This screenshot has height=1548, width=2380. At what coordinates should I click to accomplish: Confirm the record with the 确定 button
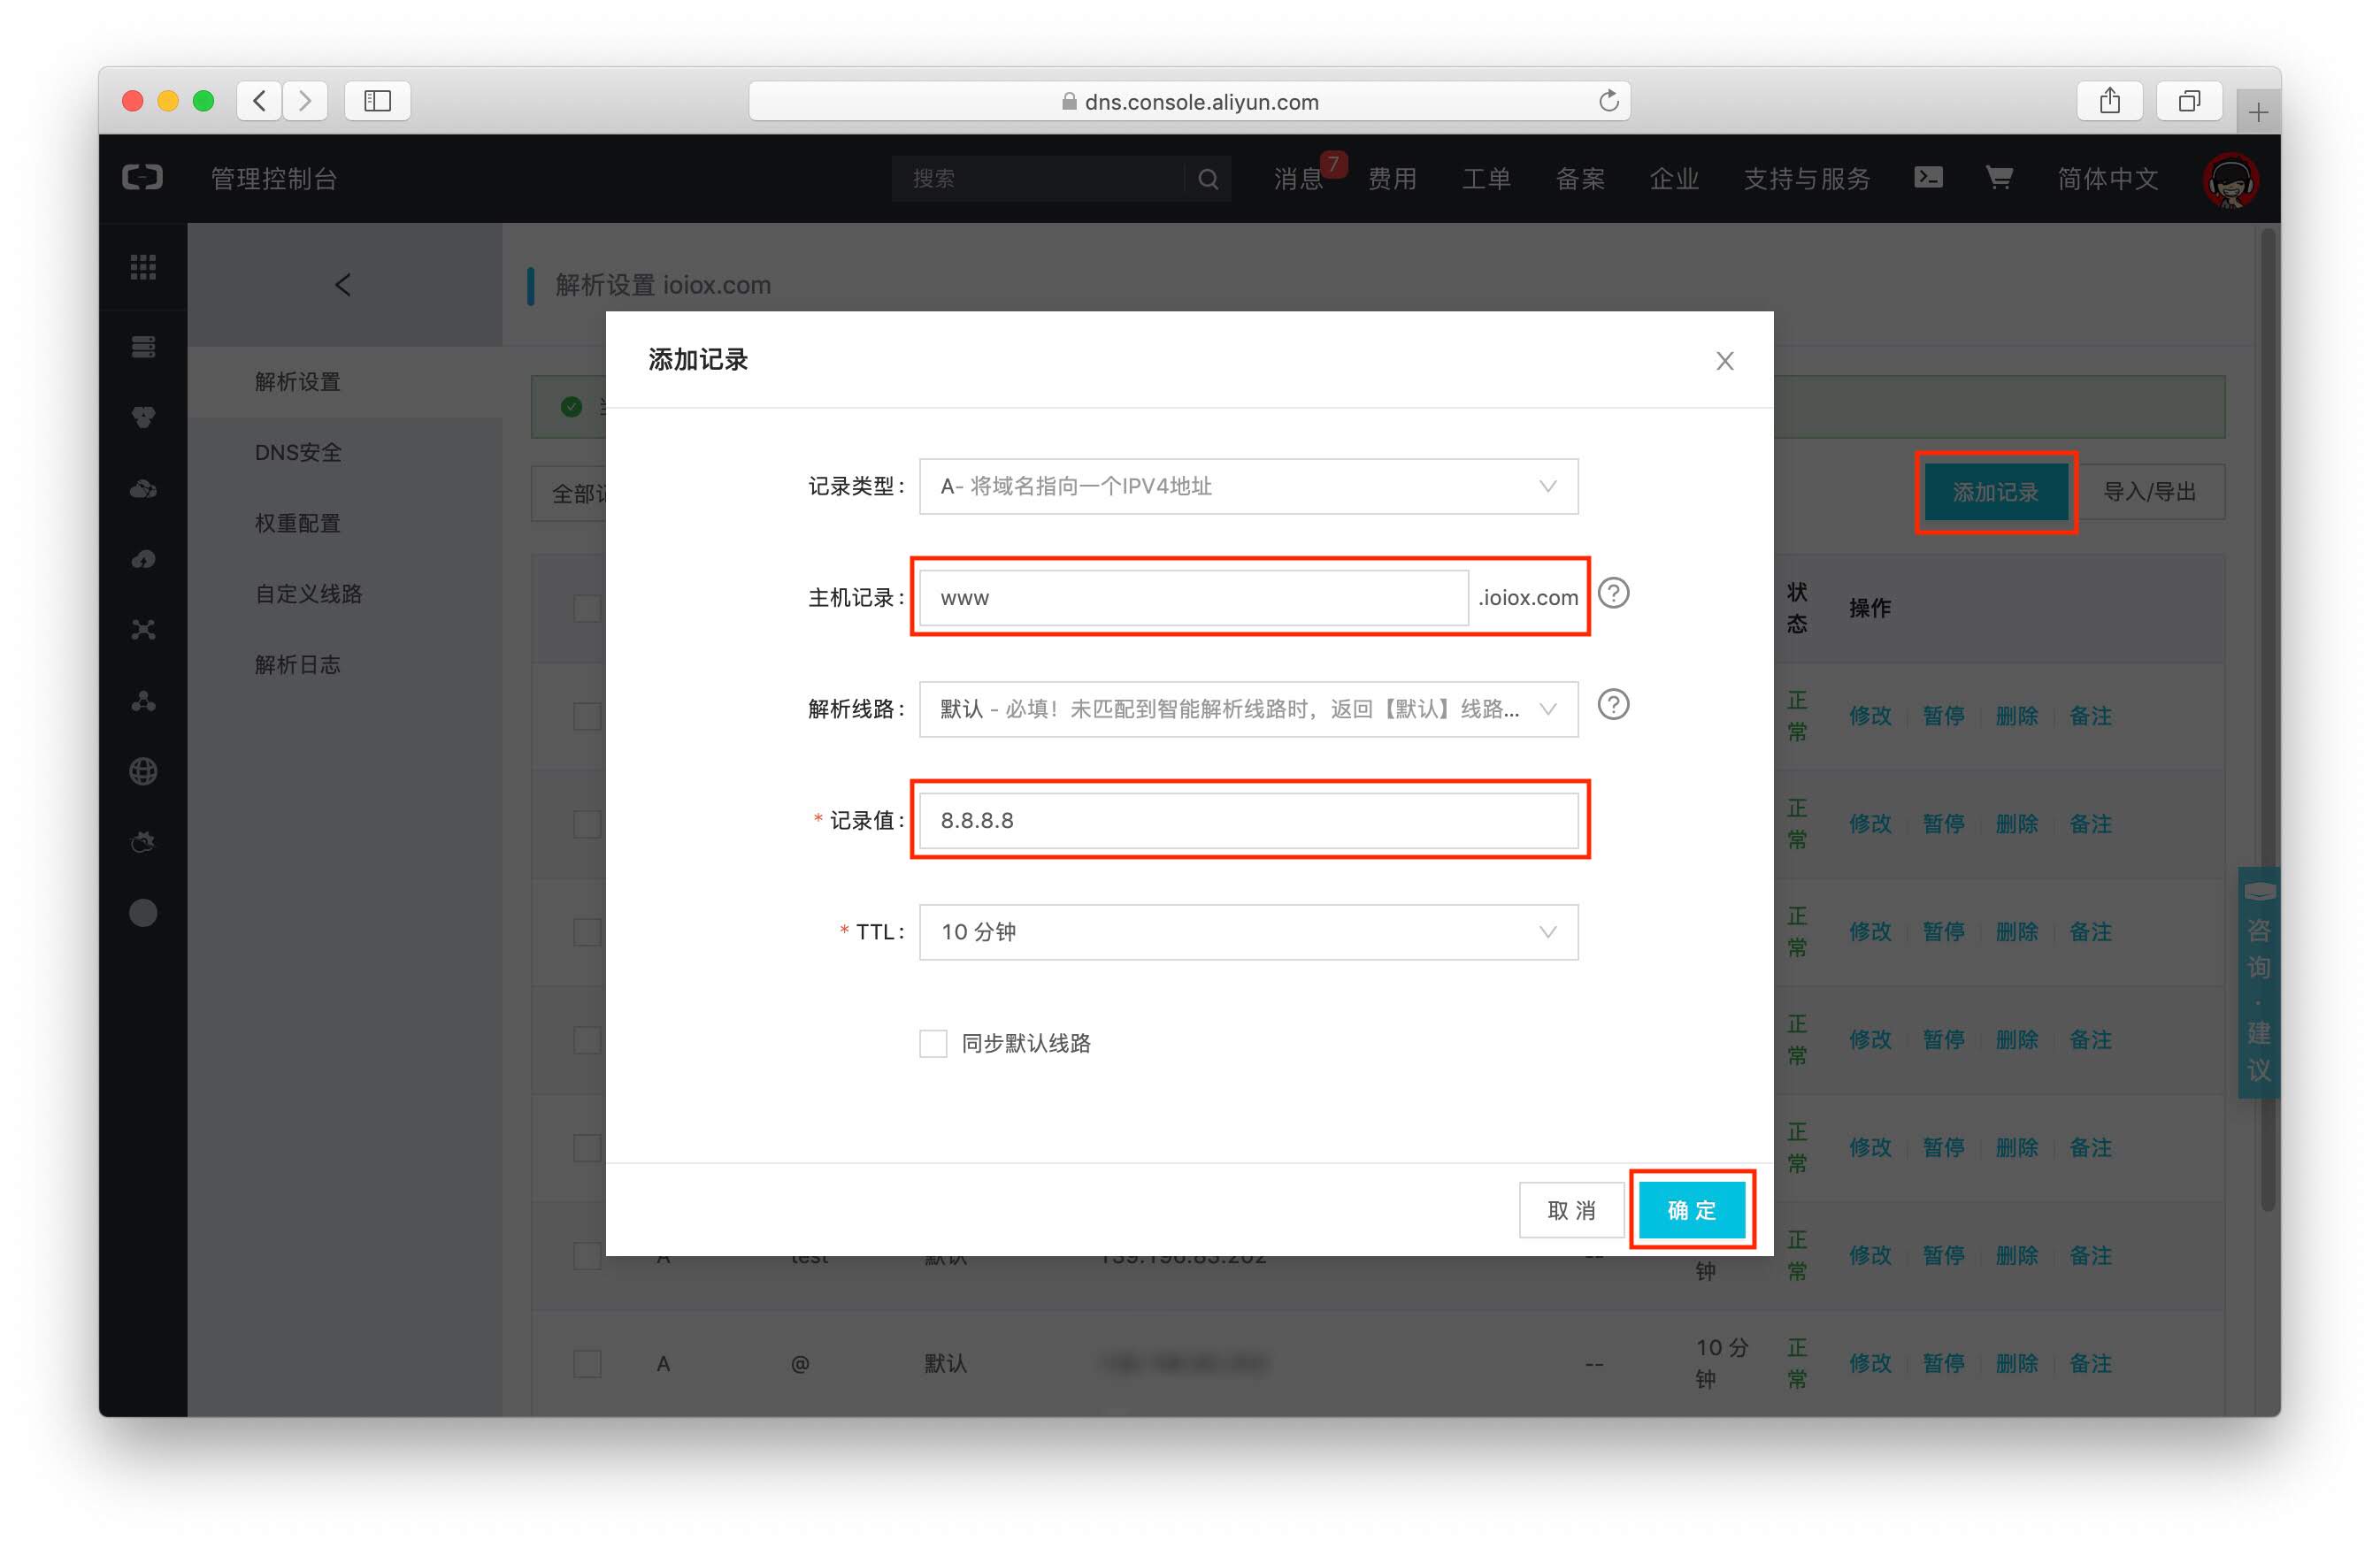coord(1690,1210)
